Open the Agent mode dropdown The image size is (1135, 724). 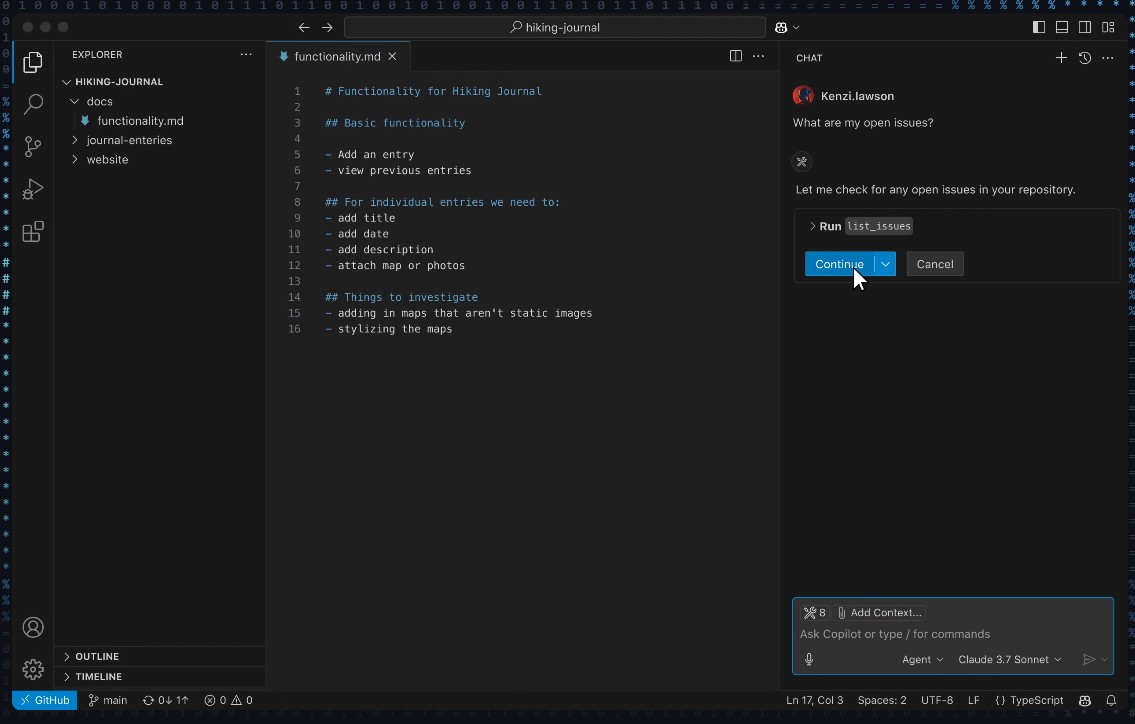click(922, 659)
